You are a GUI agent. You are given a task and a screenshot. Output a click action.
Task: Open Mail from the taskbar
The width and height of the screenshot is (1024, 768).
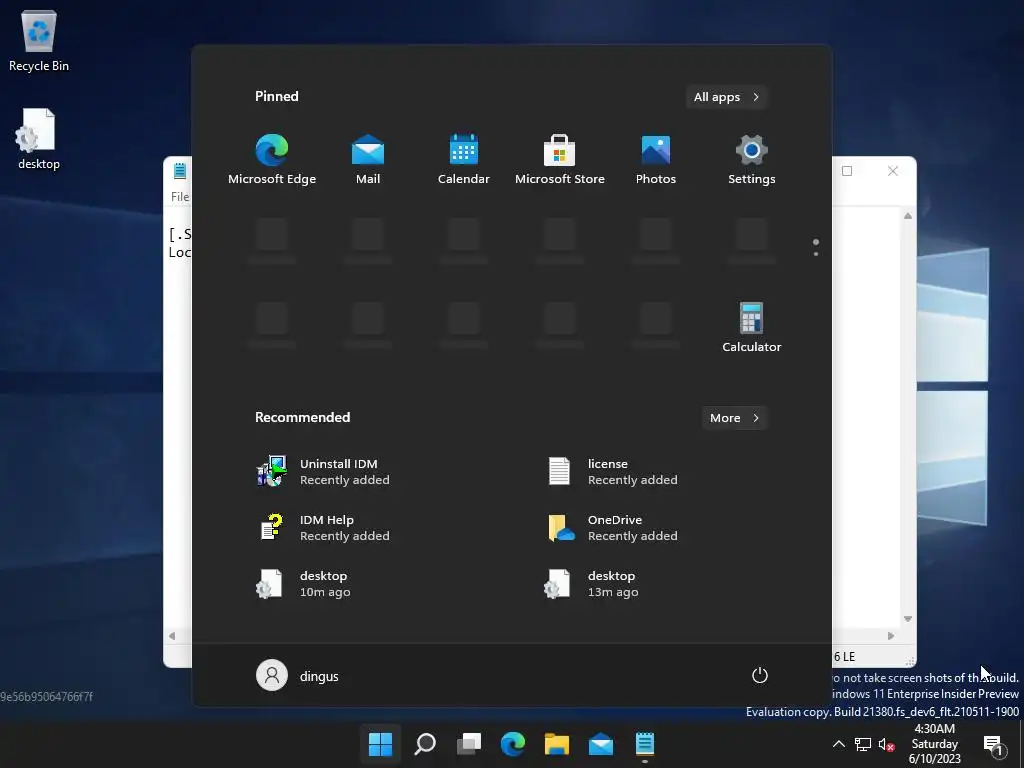click(x=601, y=743)
